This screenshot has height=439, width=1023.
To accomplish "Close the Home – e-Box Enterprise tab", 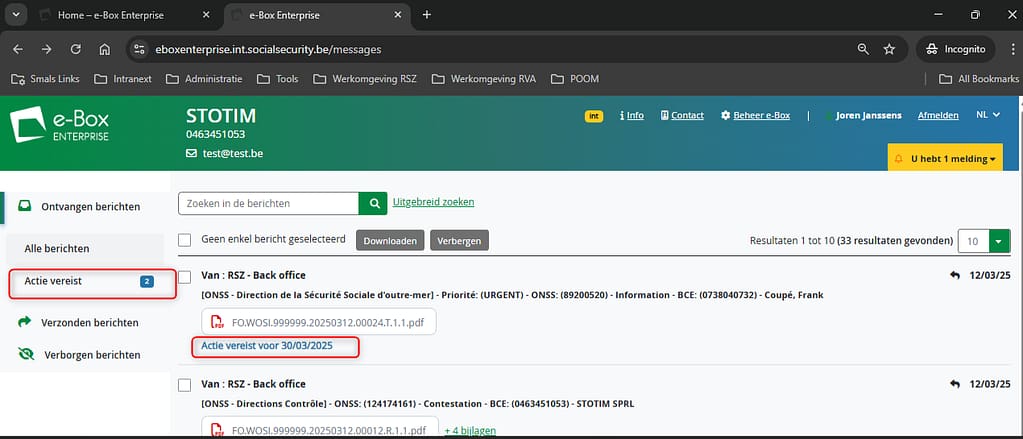I will pyautogui.click(x=206, y=15).
